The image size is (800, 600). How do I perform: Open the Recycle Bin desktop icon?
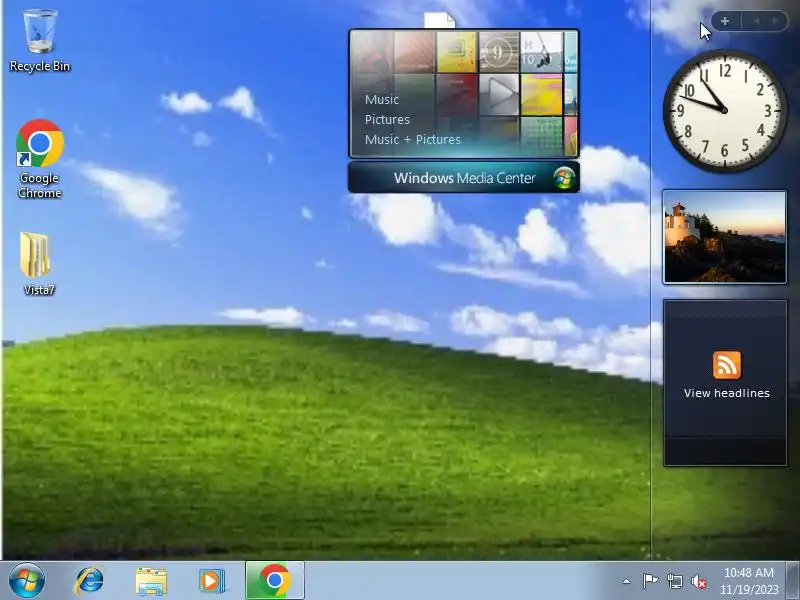(40, 41)
